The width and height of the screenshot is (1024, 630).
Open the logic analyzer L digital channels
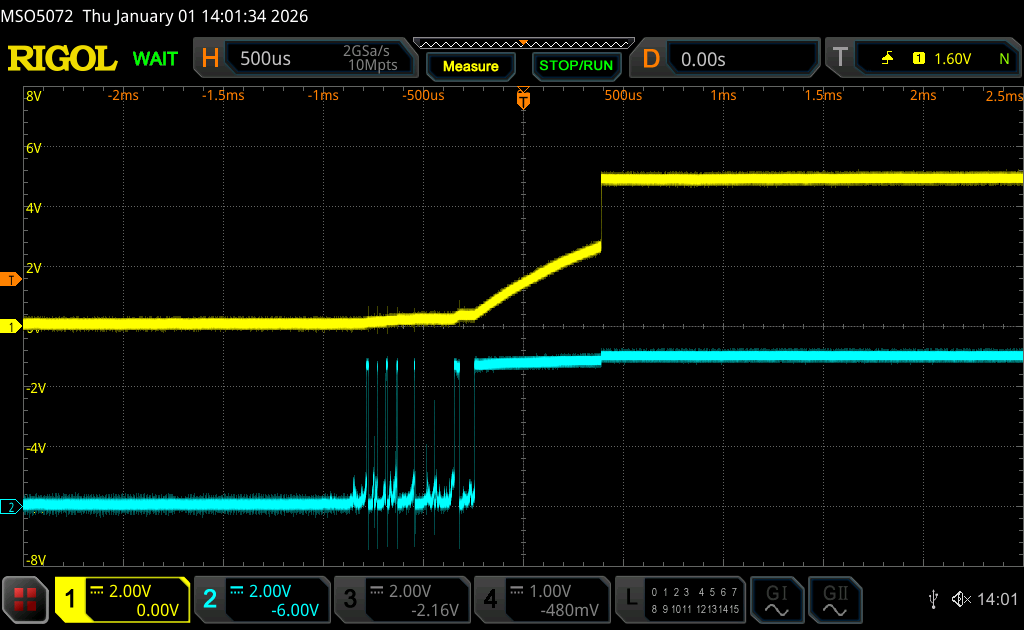(680, 599)
